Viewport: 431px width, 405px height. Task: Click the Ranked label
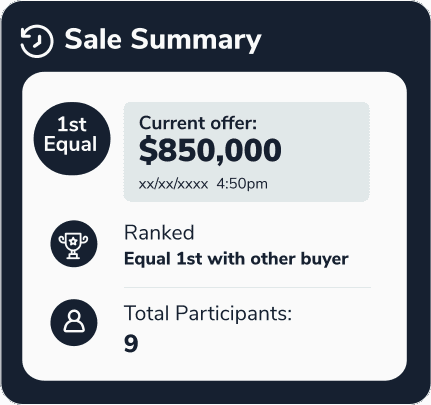tap(159, 232)
